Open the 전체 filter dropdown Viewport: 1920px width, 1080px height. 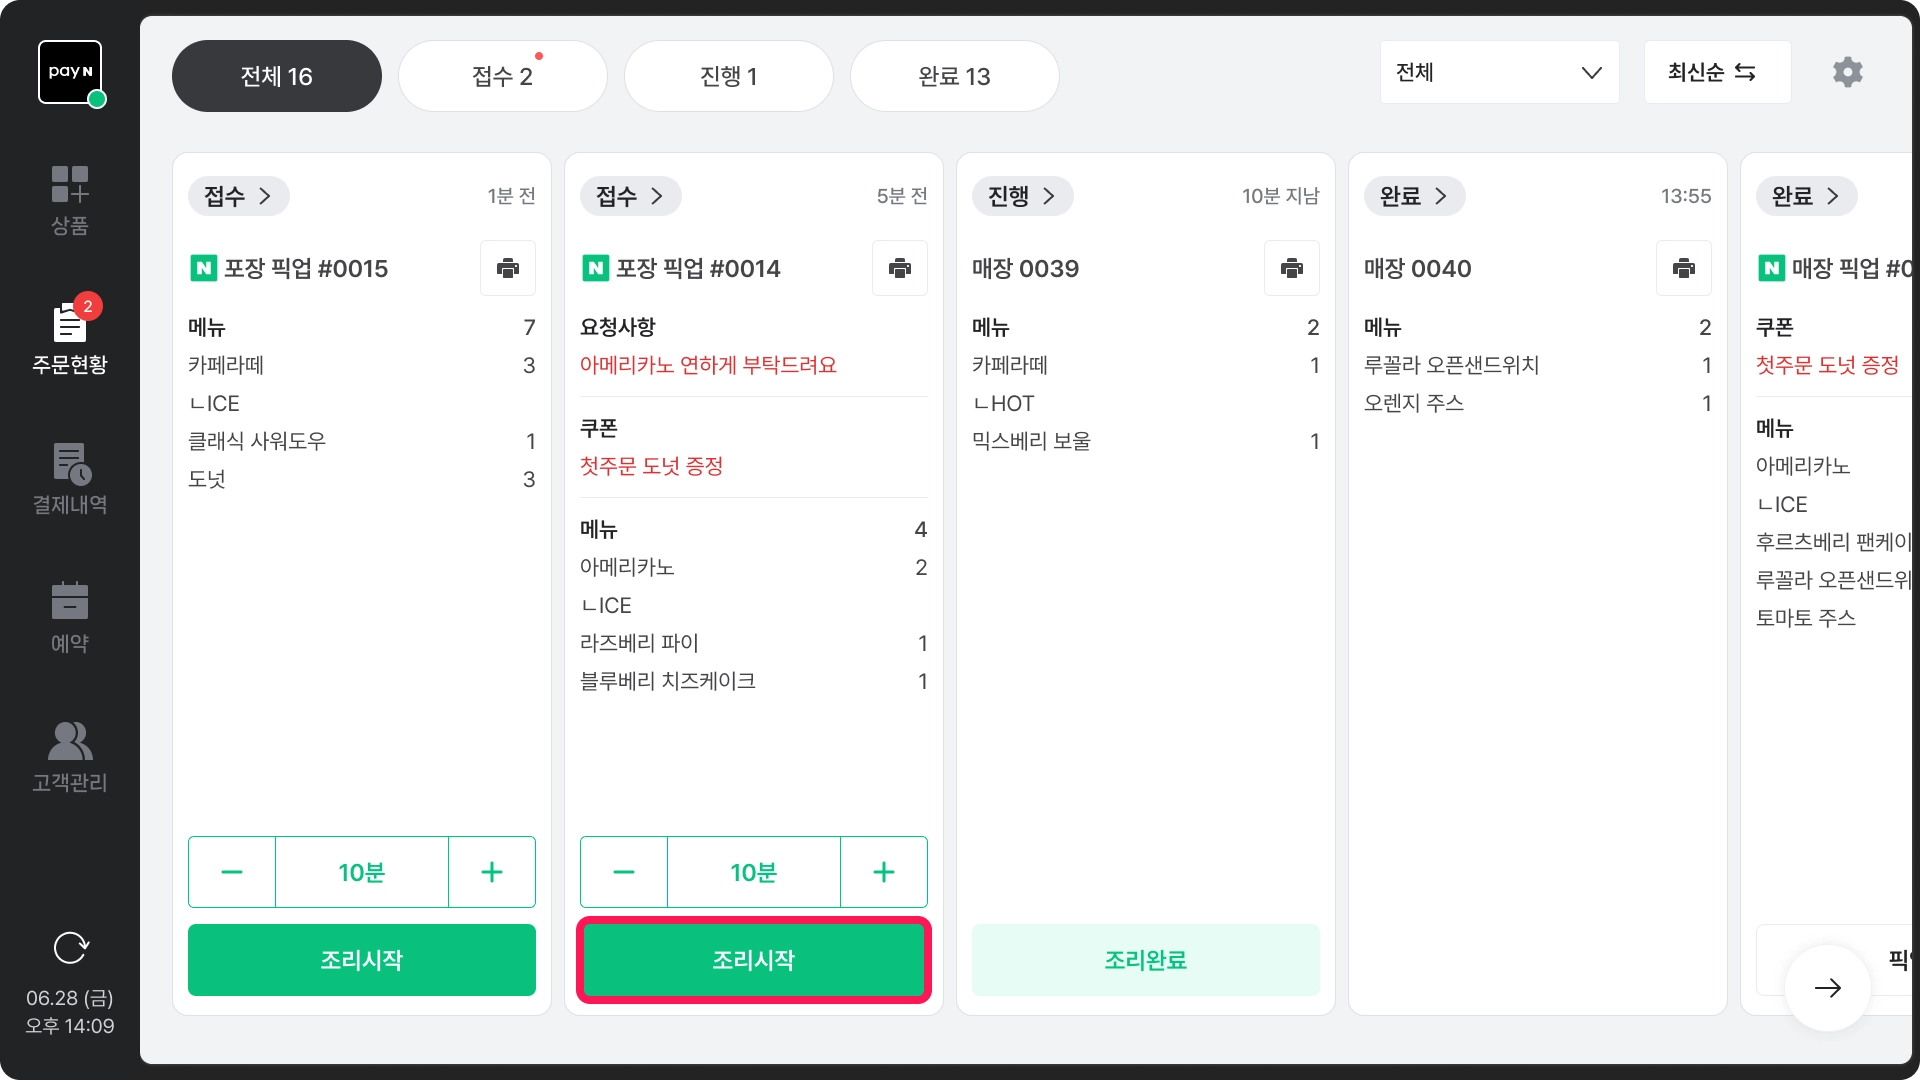1499,72
